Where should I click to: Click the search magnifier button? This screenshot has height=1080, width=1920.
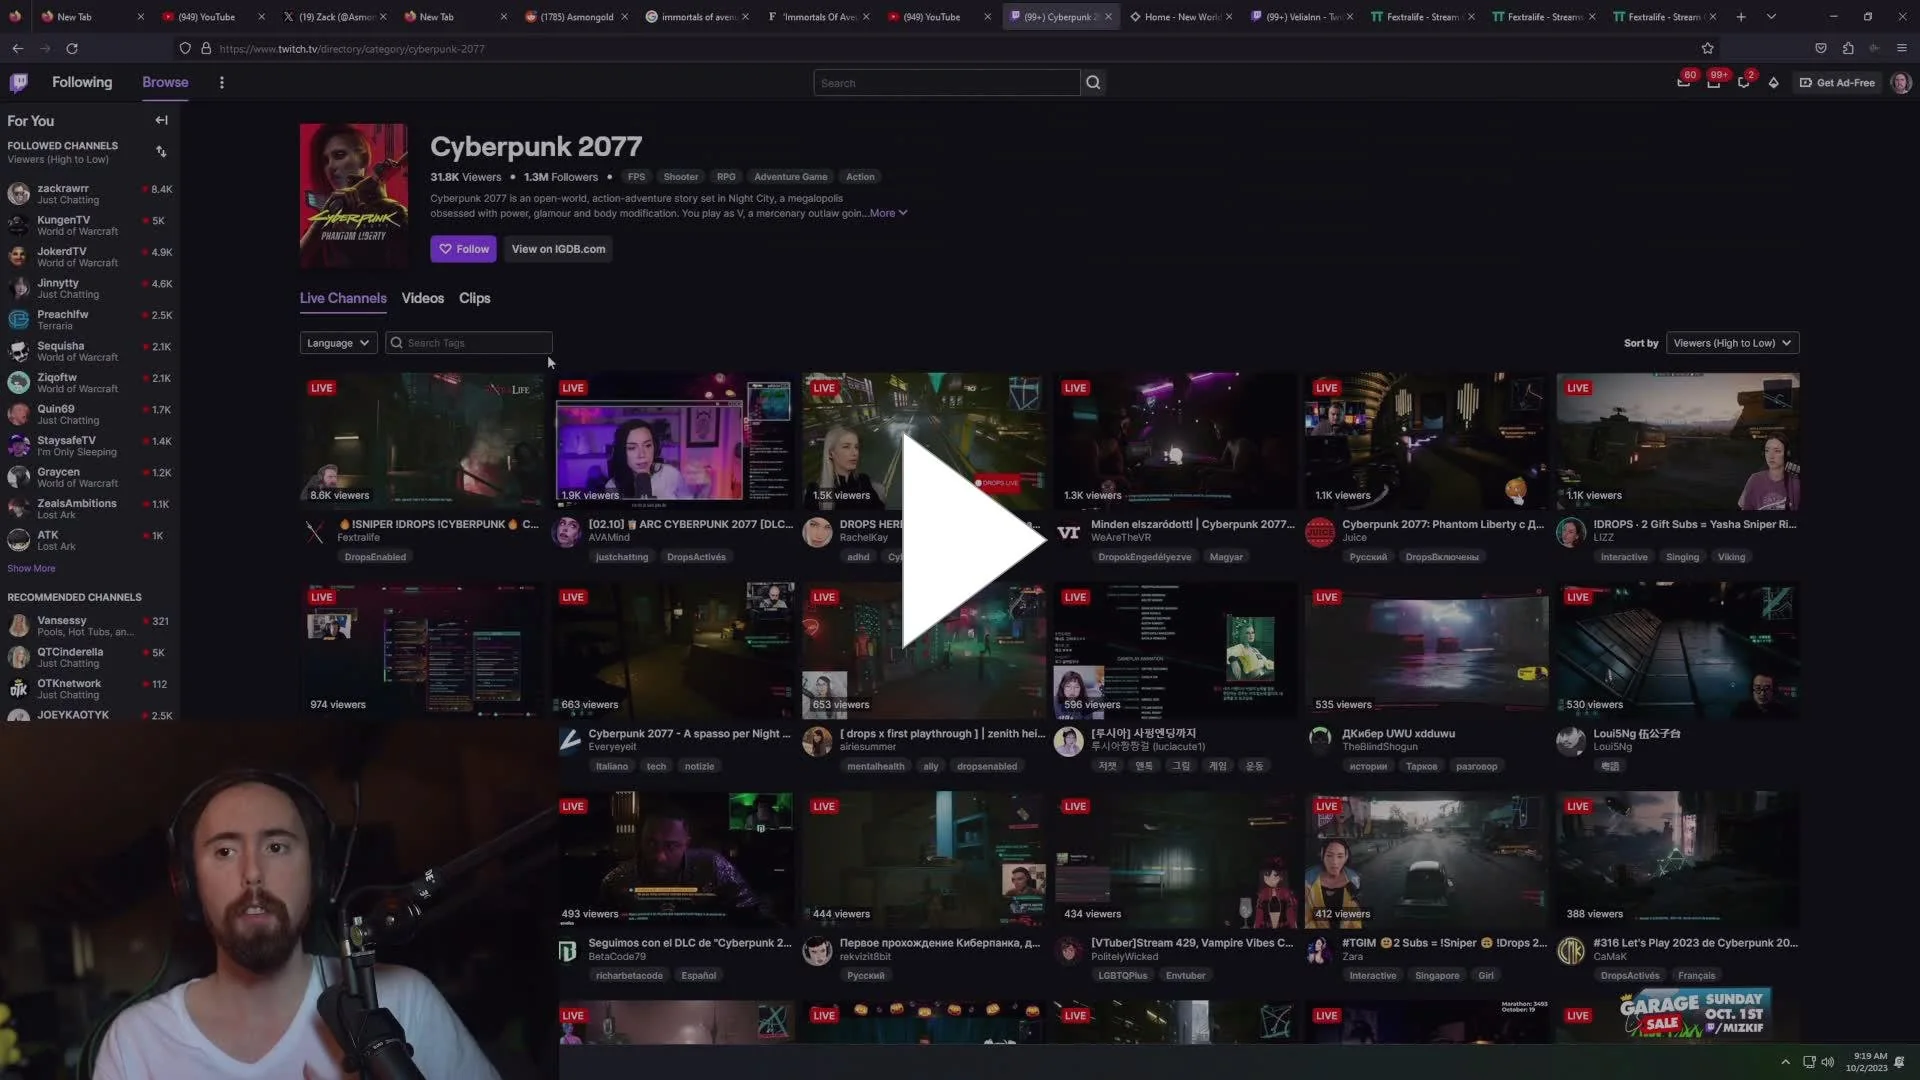coord(1093,83)
